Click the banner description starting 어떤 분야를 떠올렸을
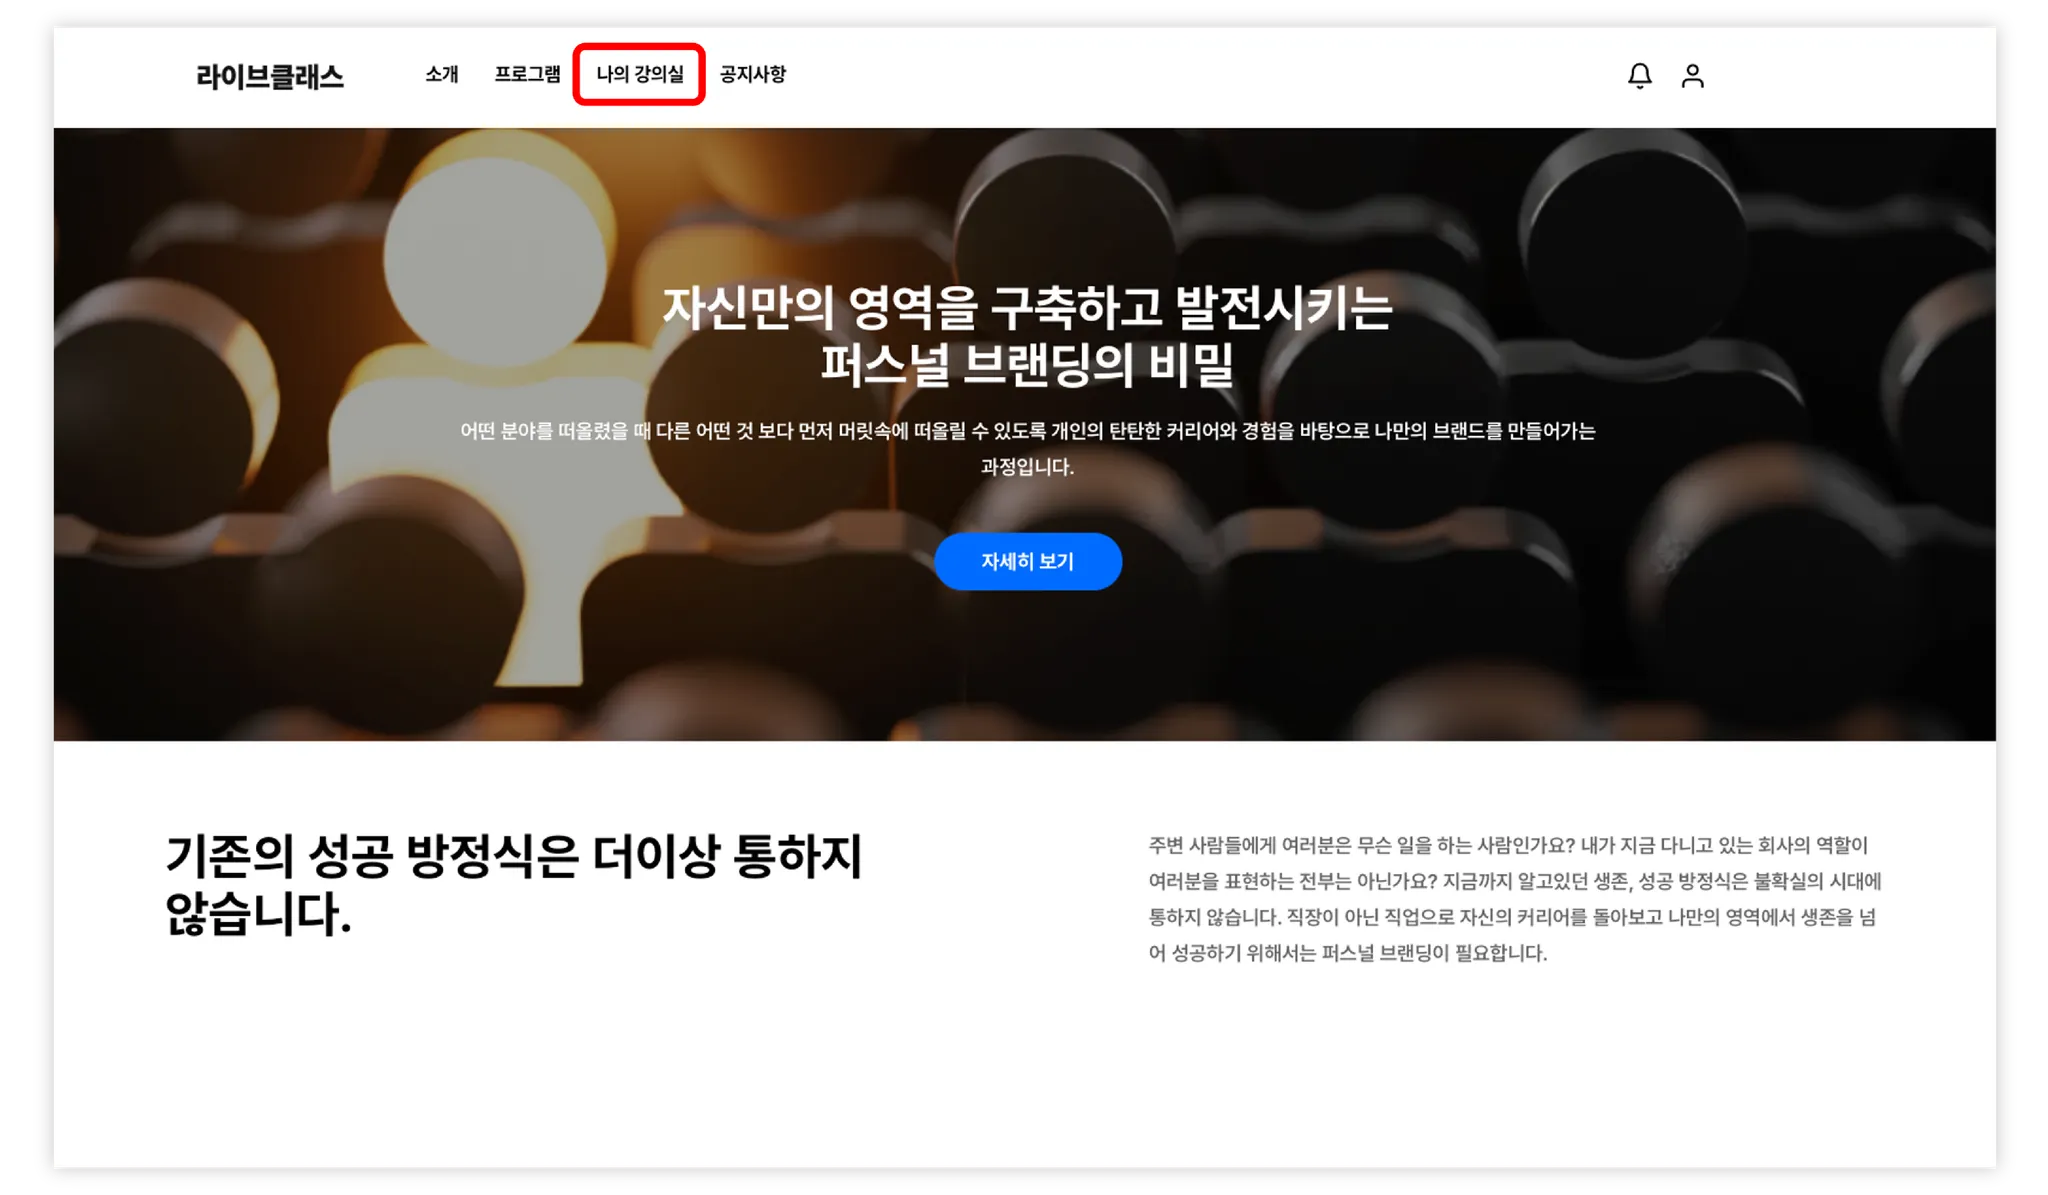Viewport: 2048px width, 1195px height. tap(1027, 431)
